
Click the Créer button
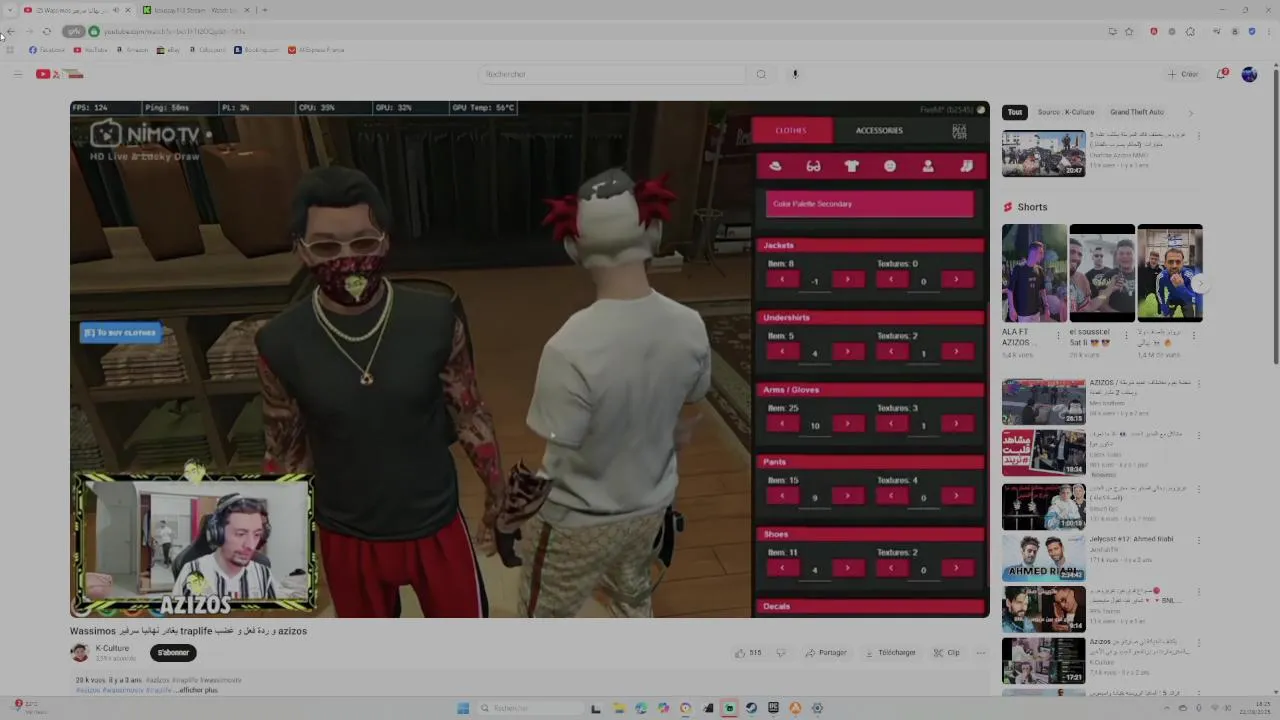coord(1183,74)
